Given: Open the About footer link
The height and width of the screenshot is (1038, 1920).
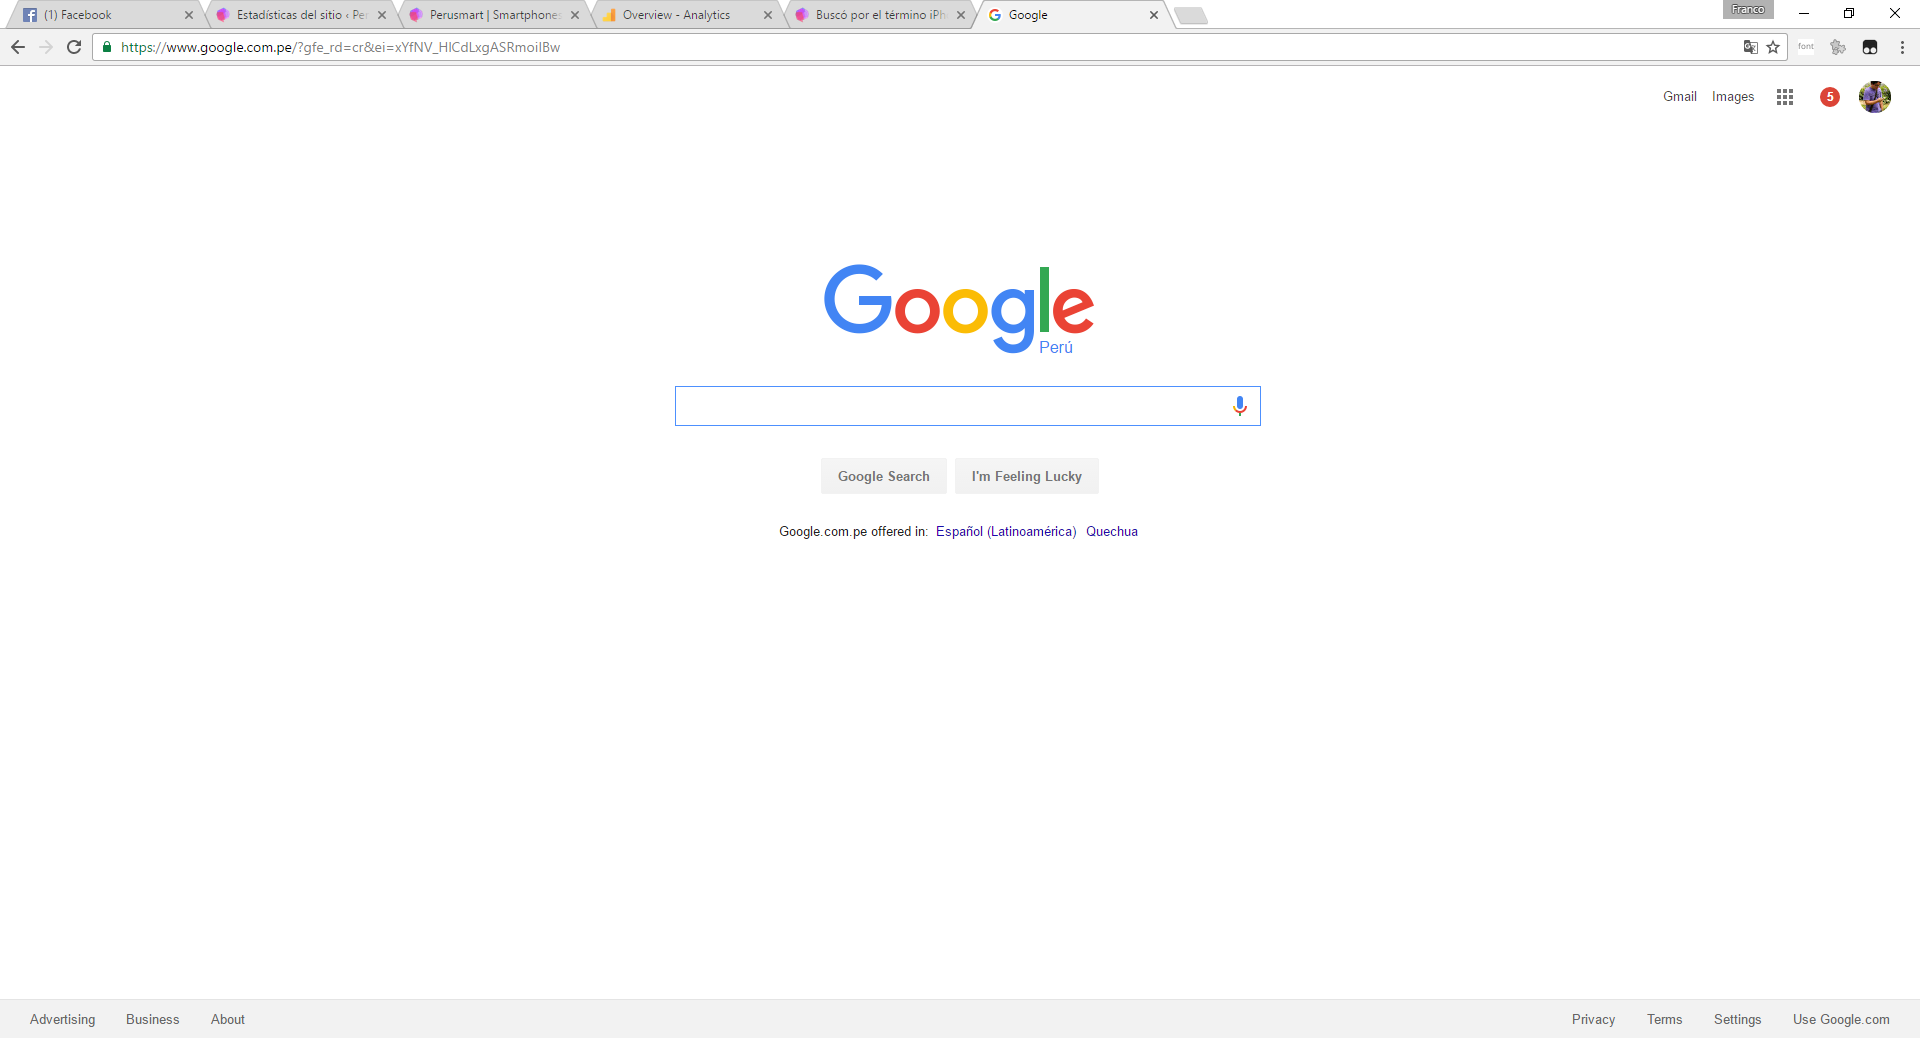Looking at the screenshot, I should pyautogui.click(x=228, y=1019).
